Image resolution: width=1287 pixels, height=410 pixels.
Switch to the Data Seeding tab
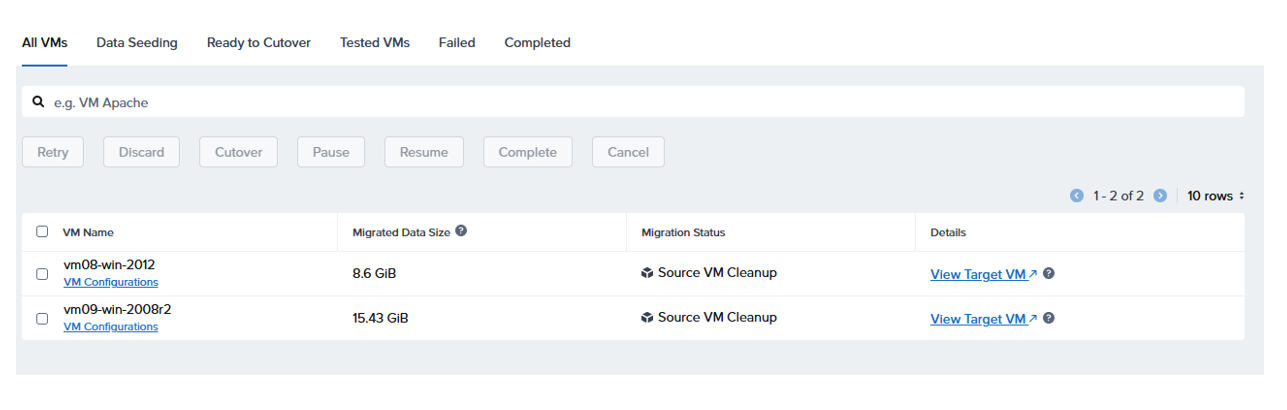pos(137,43)
